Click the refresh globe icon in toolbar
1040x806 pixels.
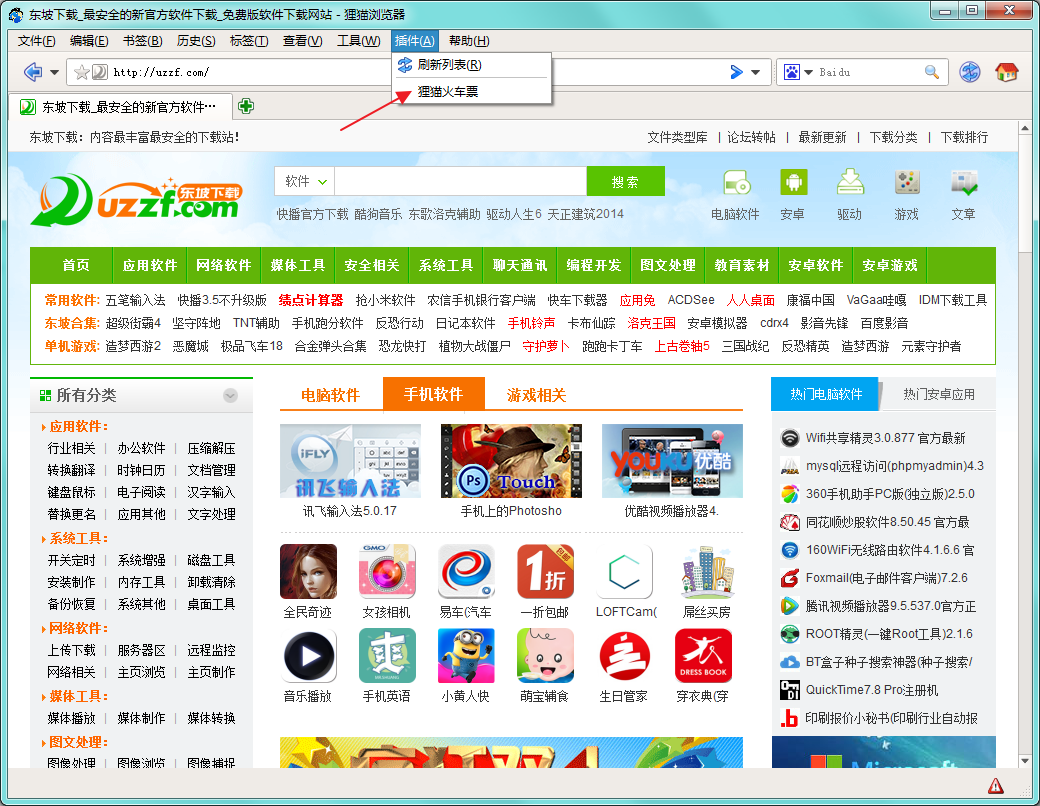tap(970, 72)
